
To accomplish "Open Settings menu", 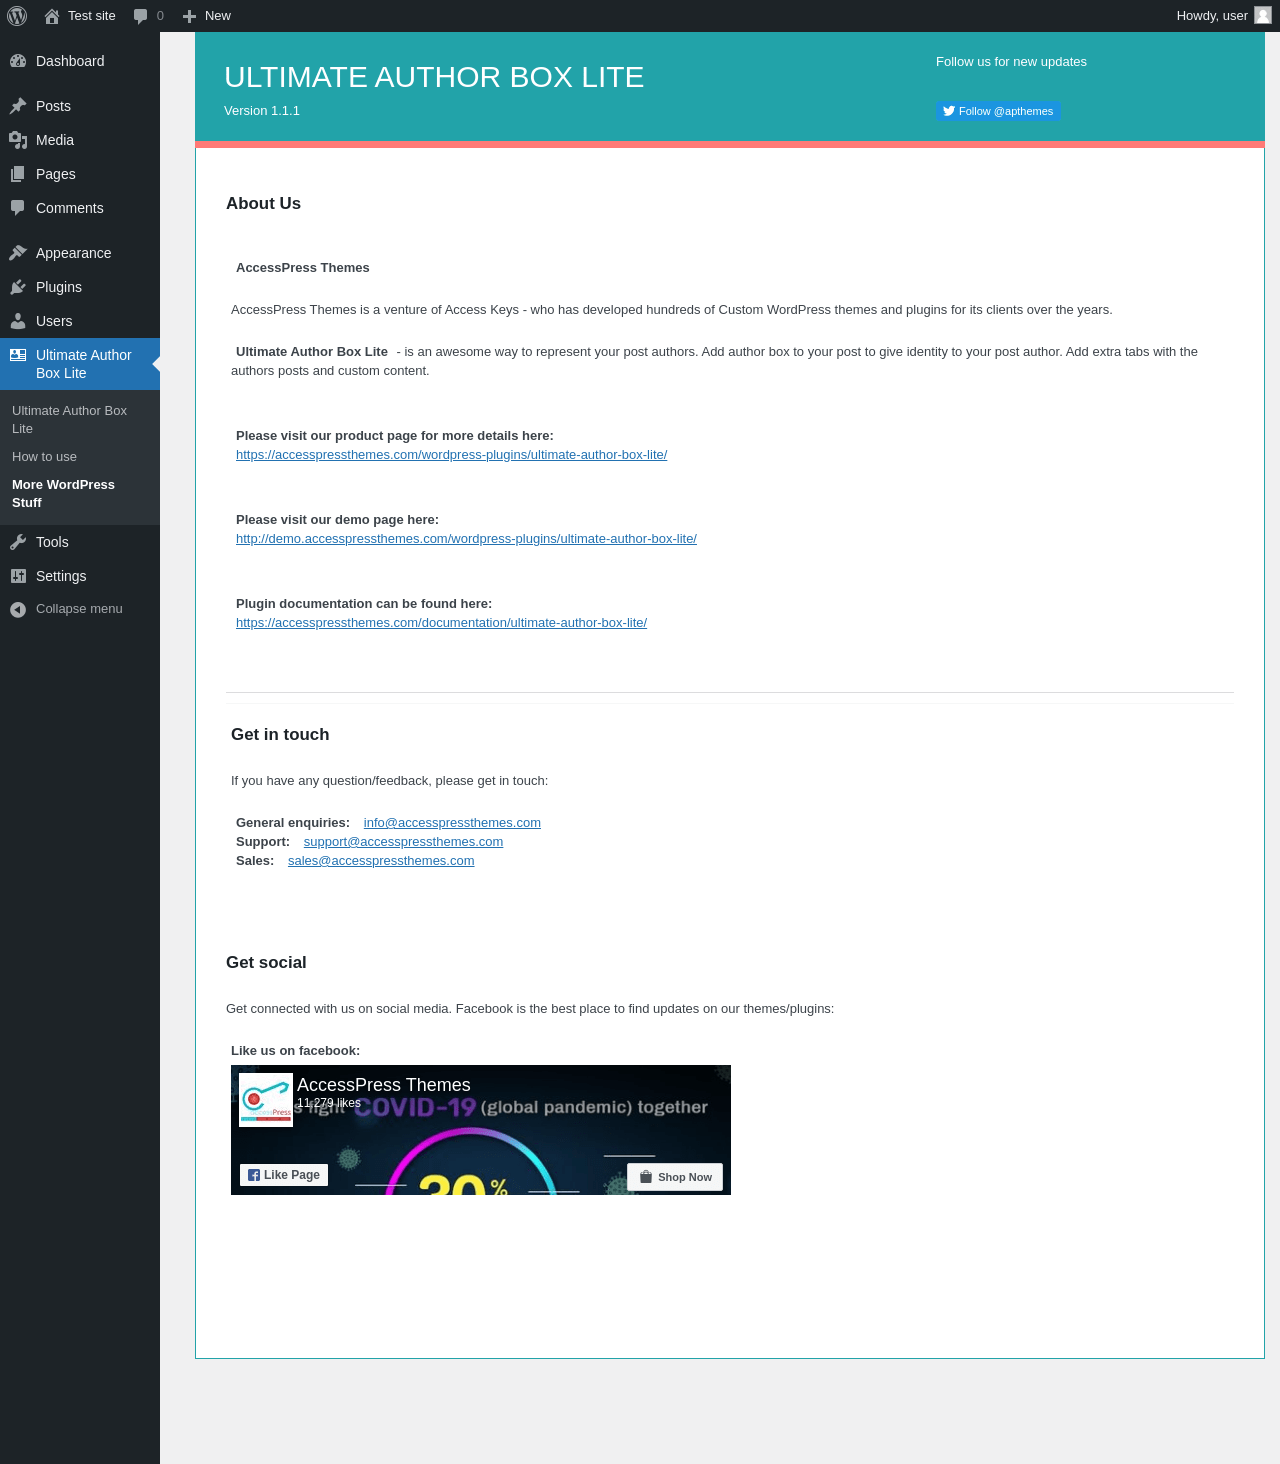I will [80, 576].
